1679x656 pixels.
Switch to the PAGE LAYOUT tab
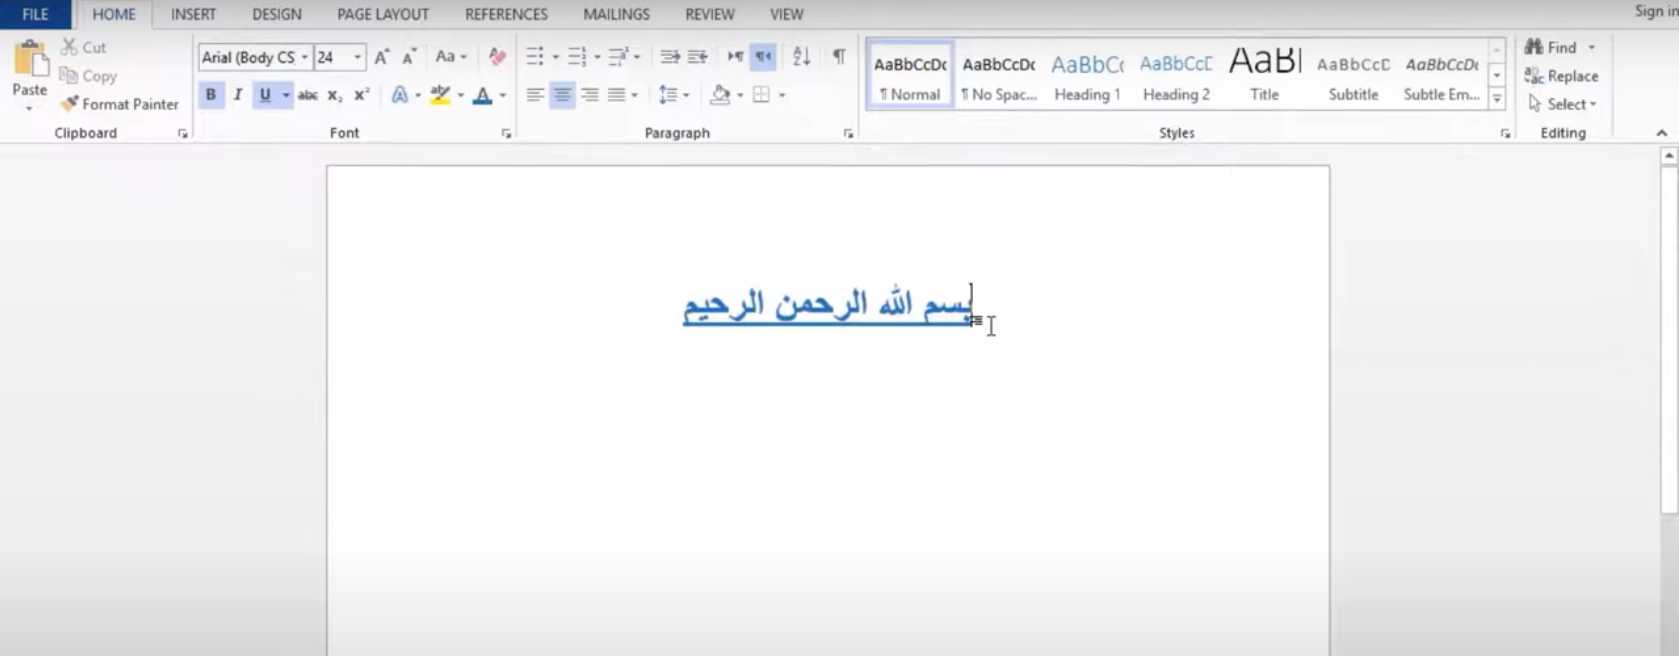click(x=383, y=14)
